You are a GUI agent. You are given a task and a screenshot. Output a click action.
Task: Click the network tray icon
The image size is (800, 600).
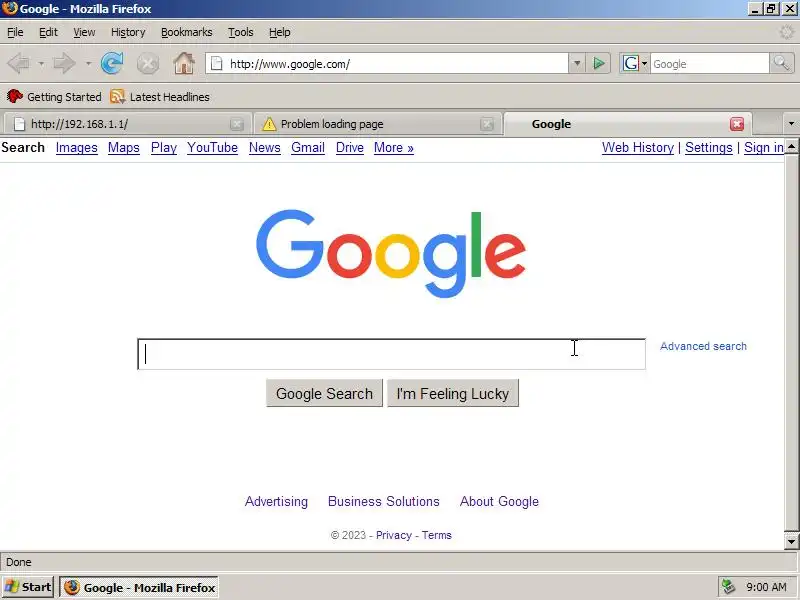728,587
